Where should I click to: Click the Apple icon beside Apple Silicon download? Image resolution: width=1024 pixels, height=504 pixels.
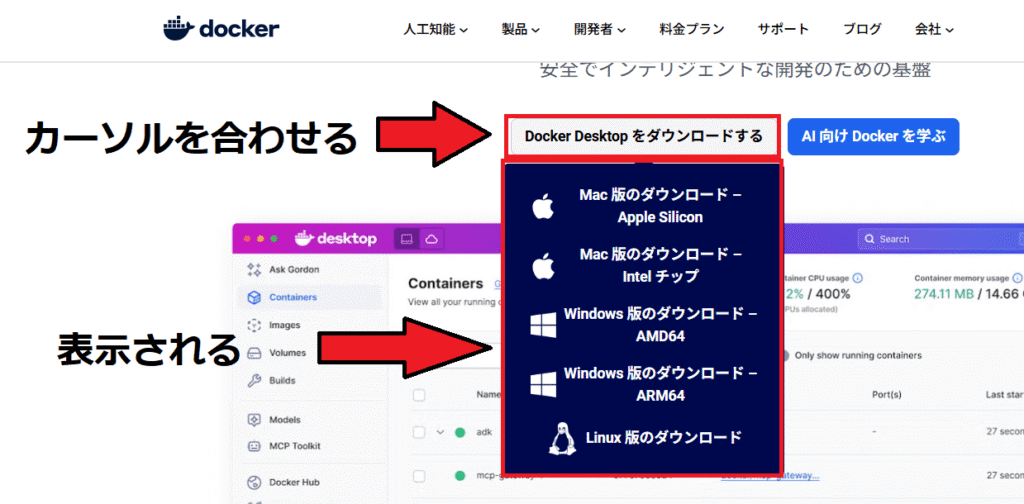coord(542,207)
